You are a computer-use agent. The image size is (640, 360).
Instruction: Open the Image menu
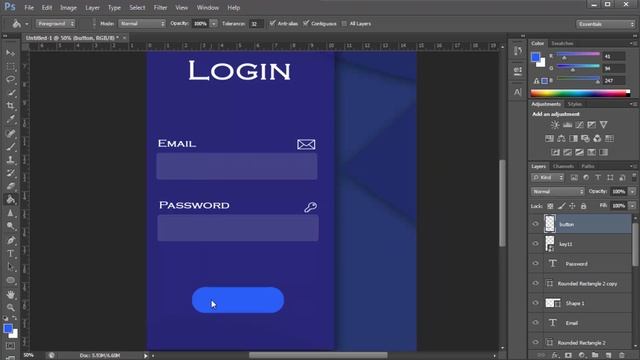68,8
